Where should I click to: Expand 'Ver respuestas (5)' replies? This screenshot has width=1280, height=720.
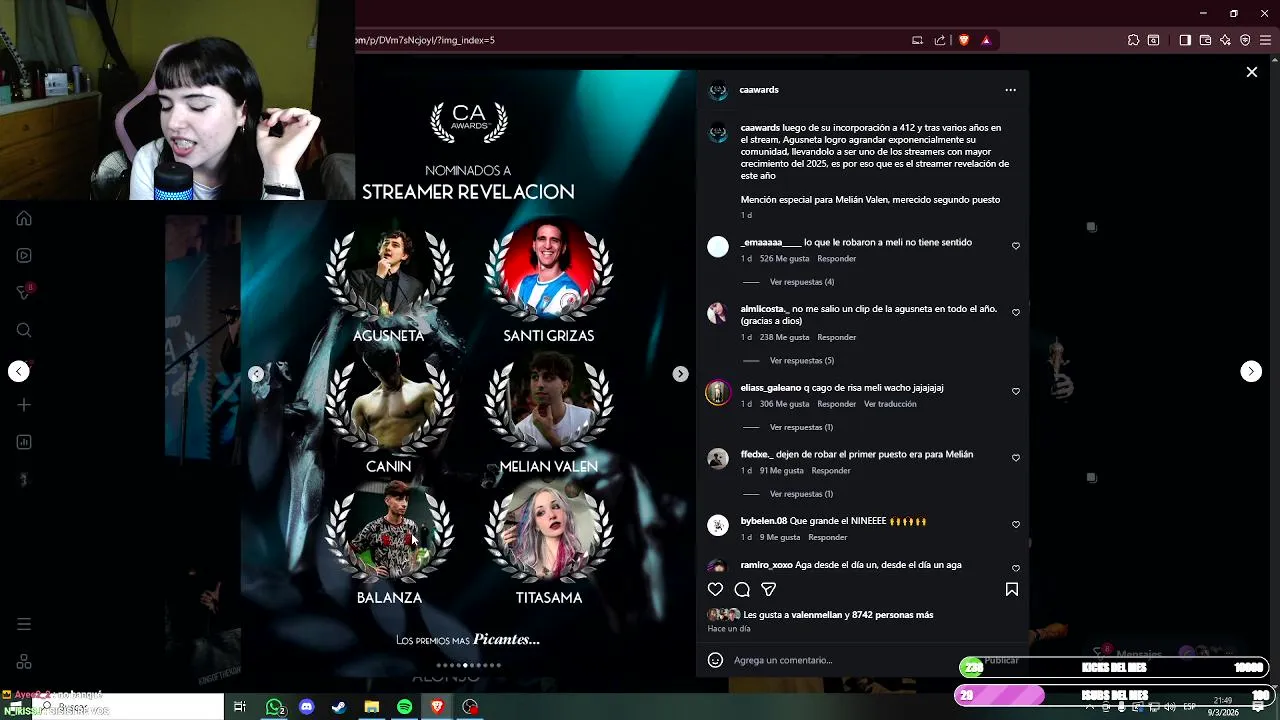coord(801,360)
